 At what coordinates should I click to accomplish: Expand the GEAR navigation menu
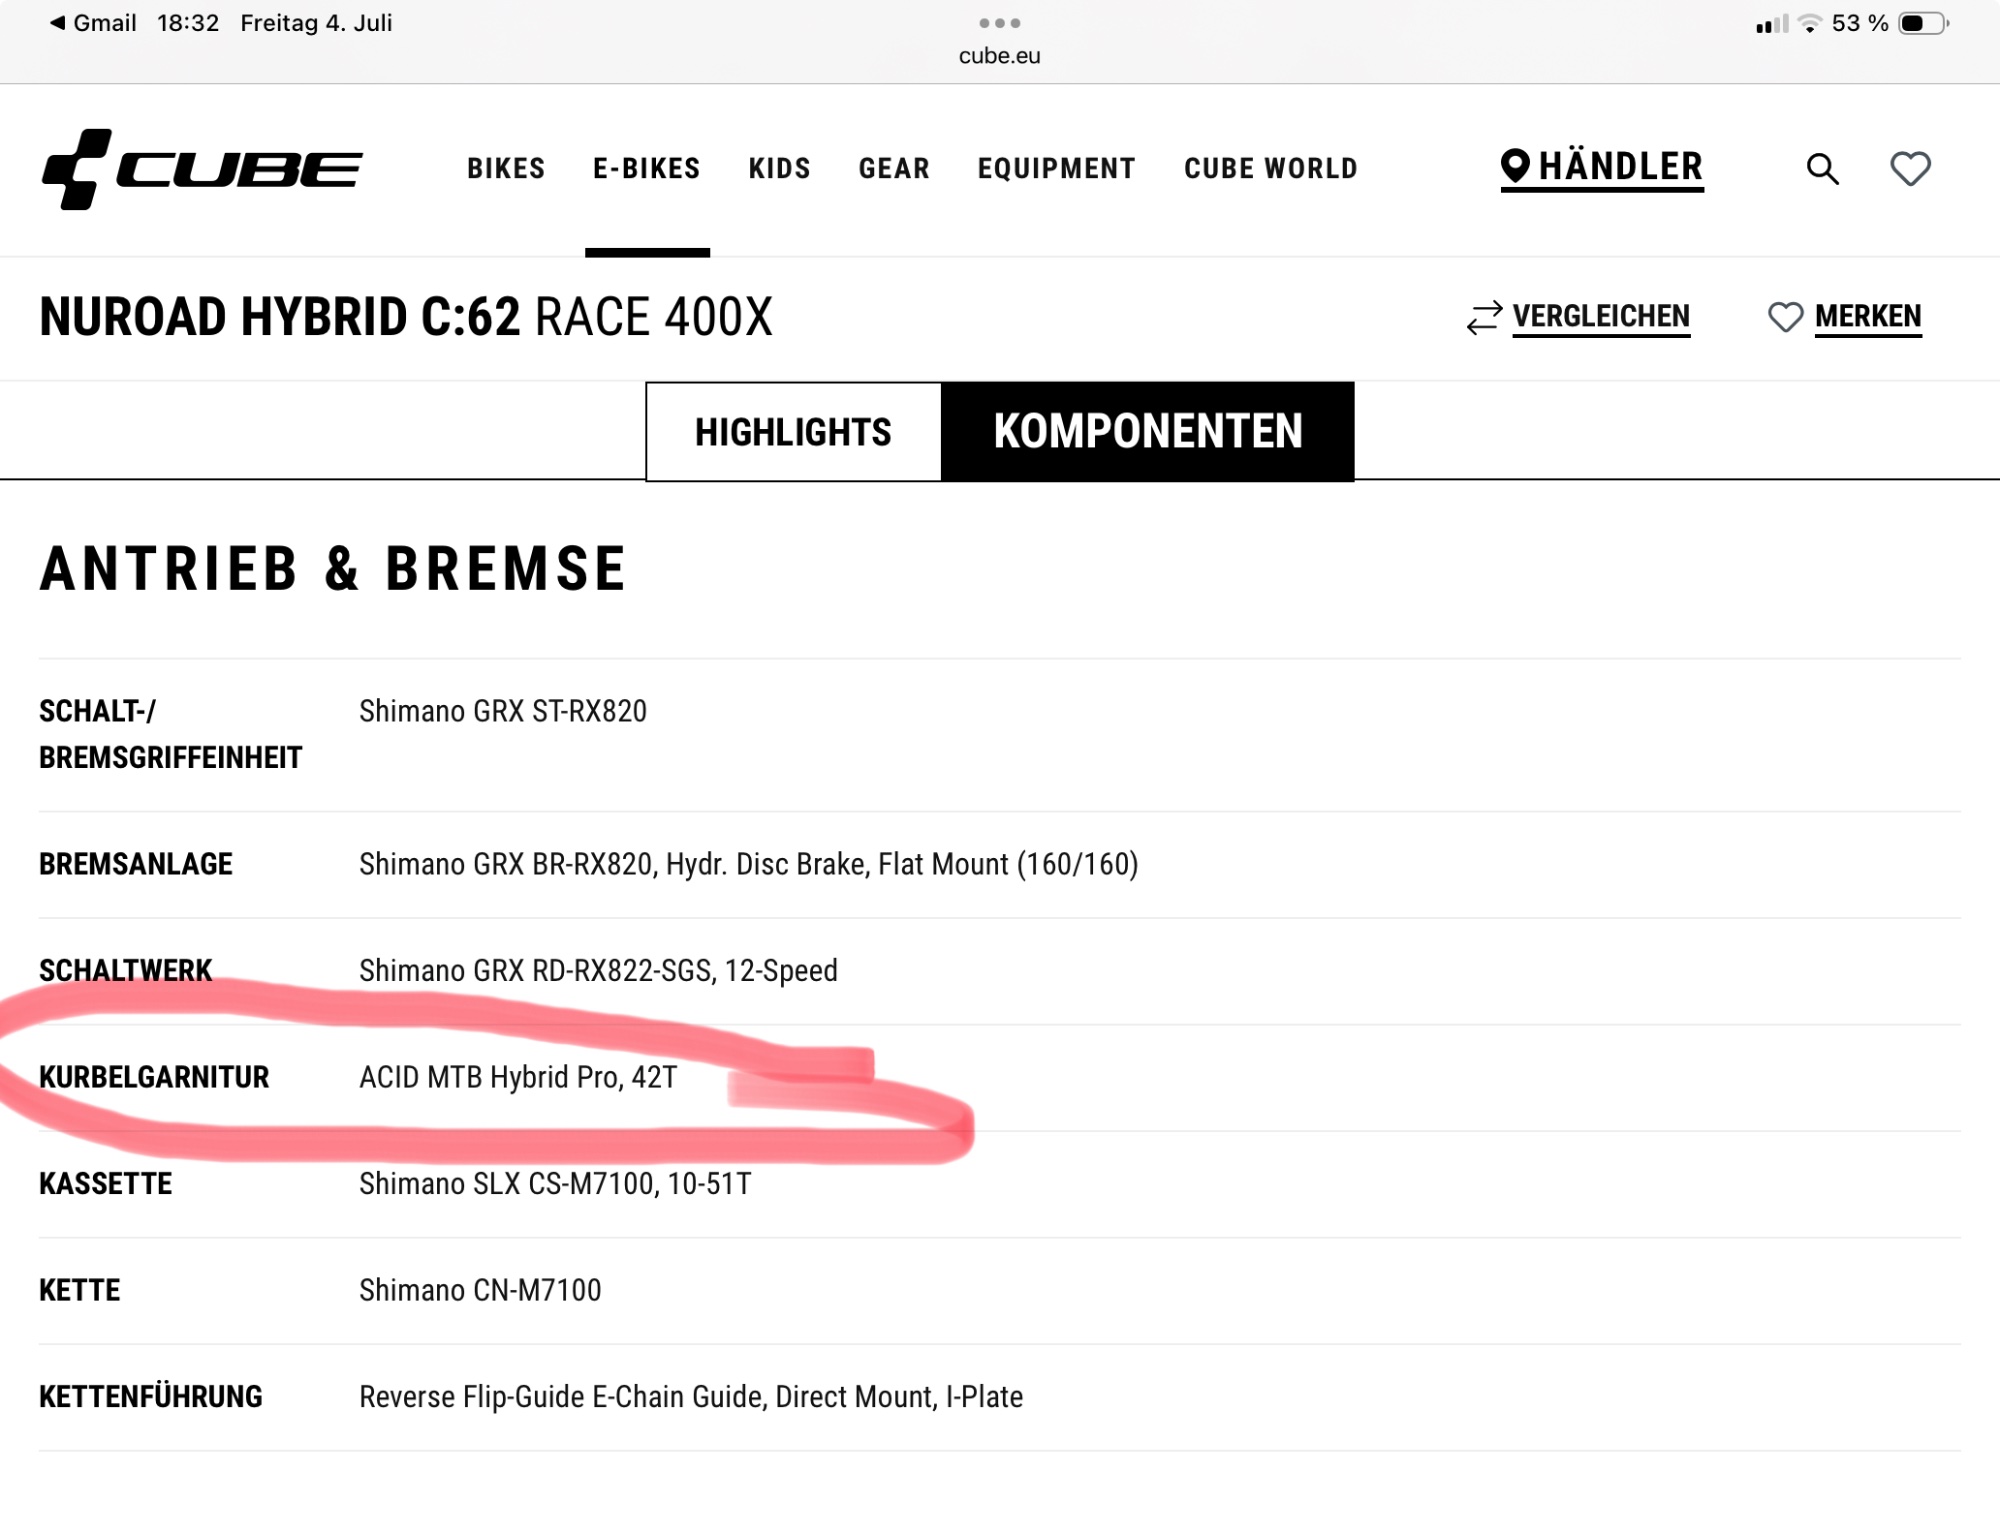pos(894,168)
